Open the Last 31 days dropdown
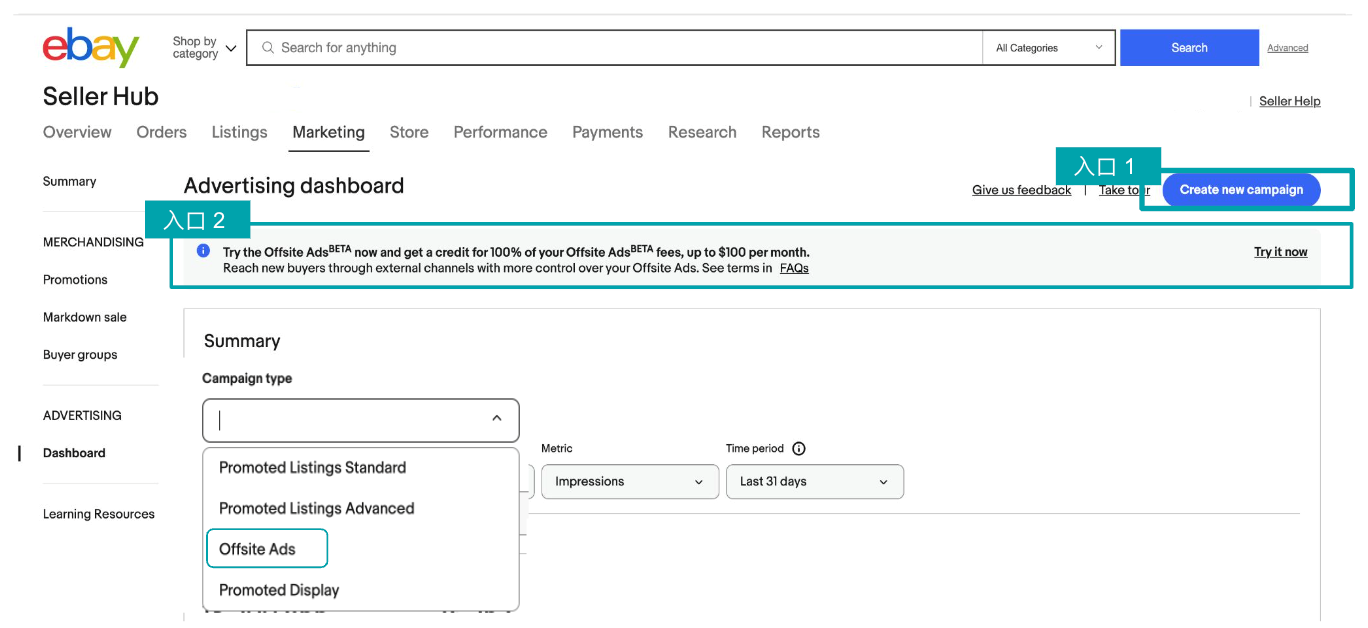Screen dimensions: 1368x628 click(814, 482)
